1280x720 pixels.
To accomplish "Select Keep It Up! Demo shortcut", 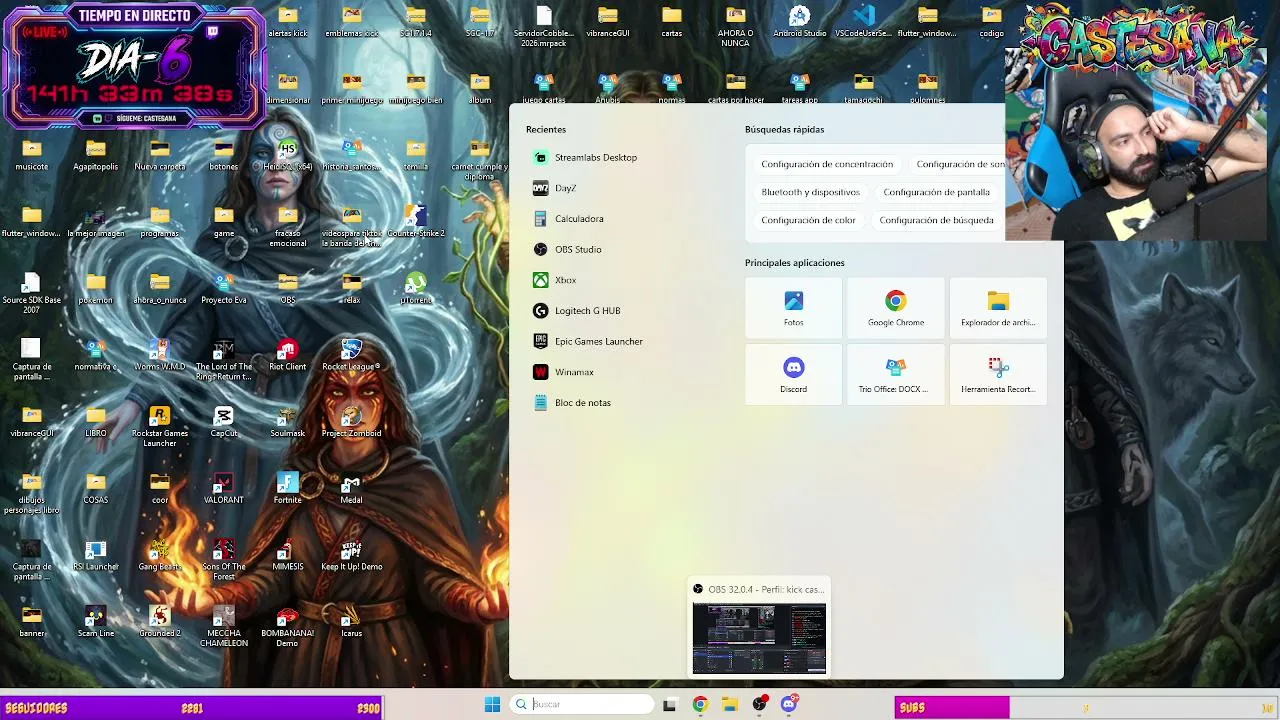I will (351, 555).
